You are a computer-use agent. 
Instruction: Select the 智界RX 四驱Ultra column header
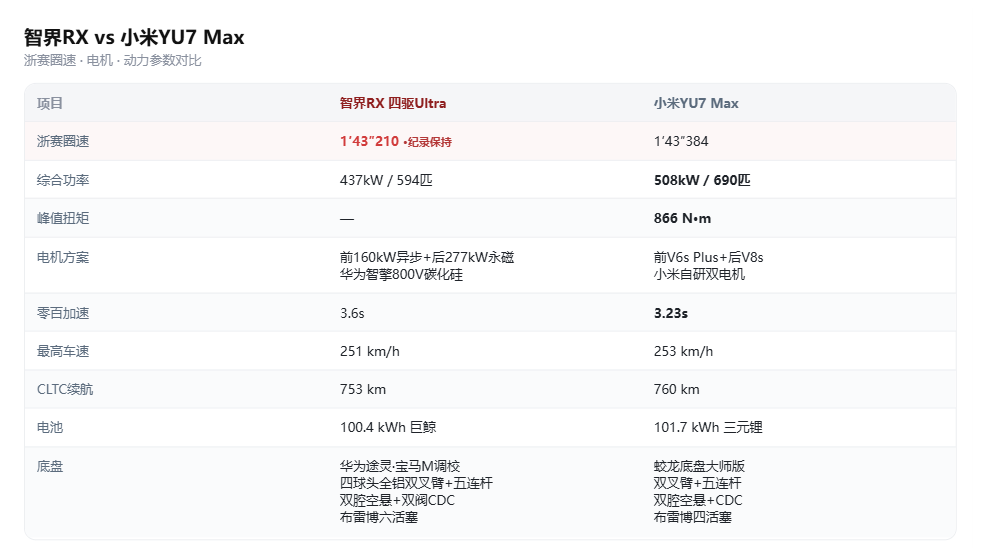click(393, 103)
